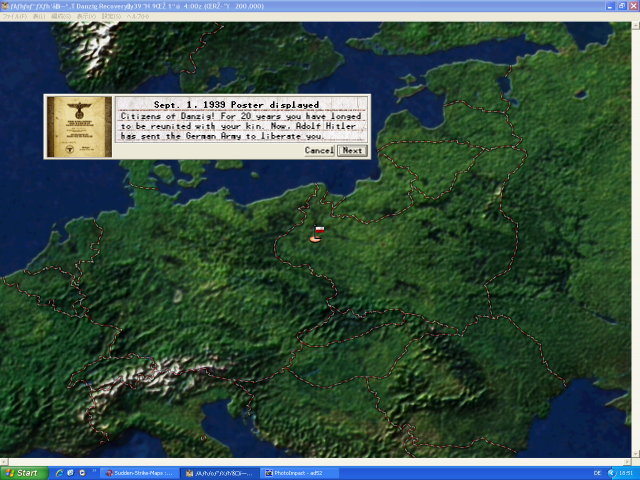Select the Nazi eagle poster thumbnail
This screenshot has width=640, height=480.
click(x=79, y=127)
